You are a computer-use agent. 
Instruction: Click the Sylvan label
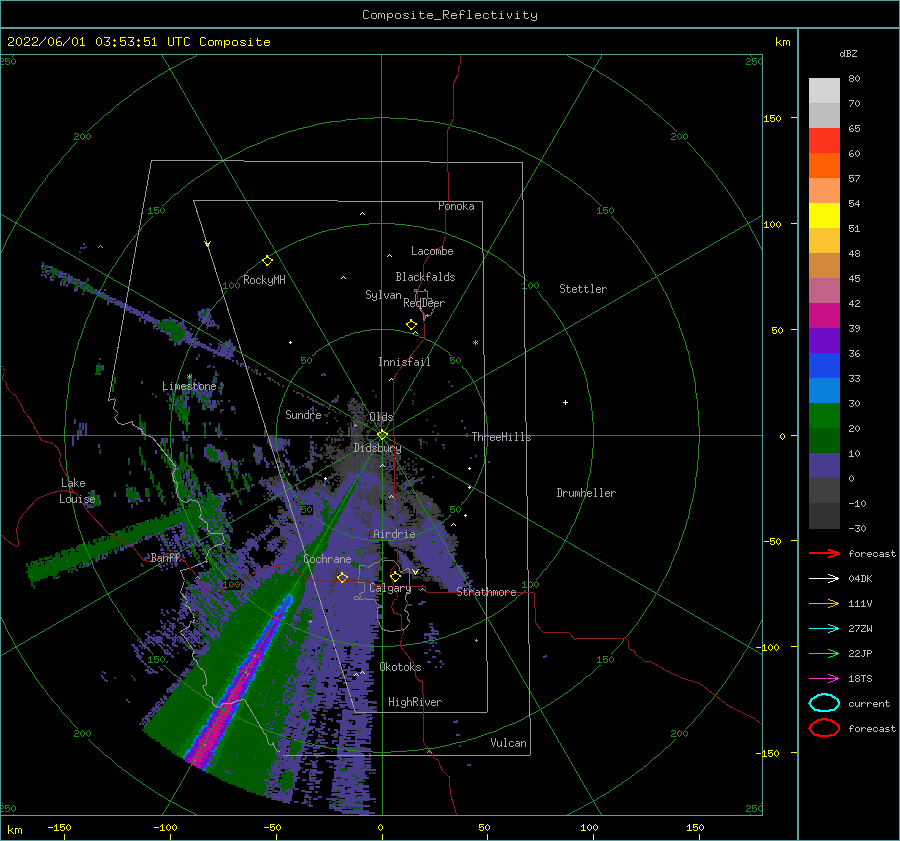pos(383,295)
